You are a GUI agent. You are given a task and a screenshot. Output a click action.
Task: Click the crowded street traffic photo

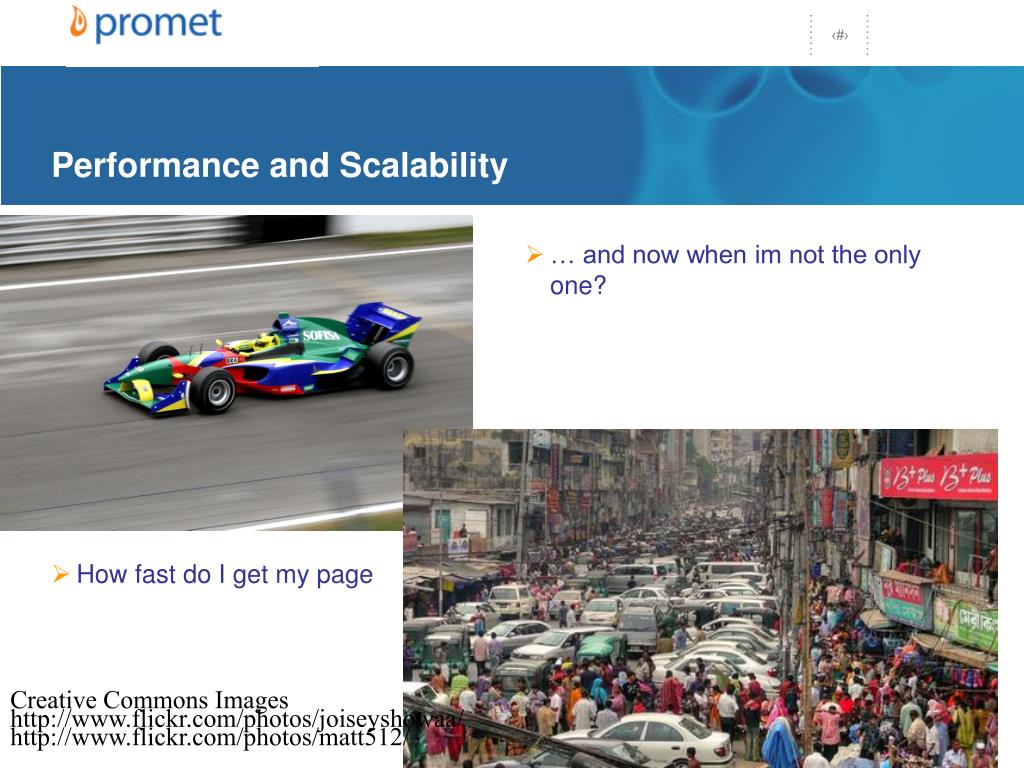pyautogui.click(x=700, y=598)
